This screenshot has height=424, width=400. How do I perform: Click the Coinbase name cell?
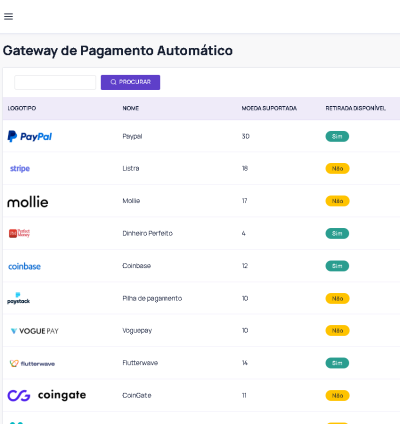pyautogui.click(x=137, y=266)
